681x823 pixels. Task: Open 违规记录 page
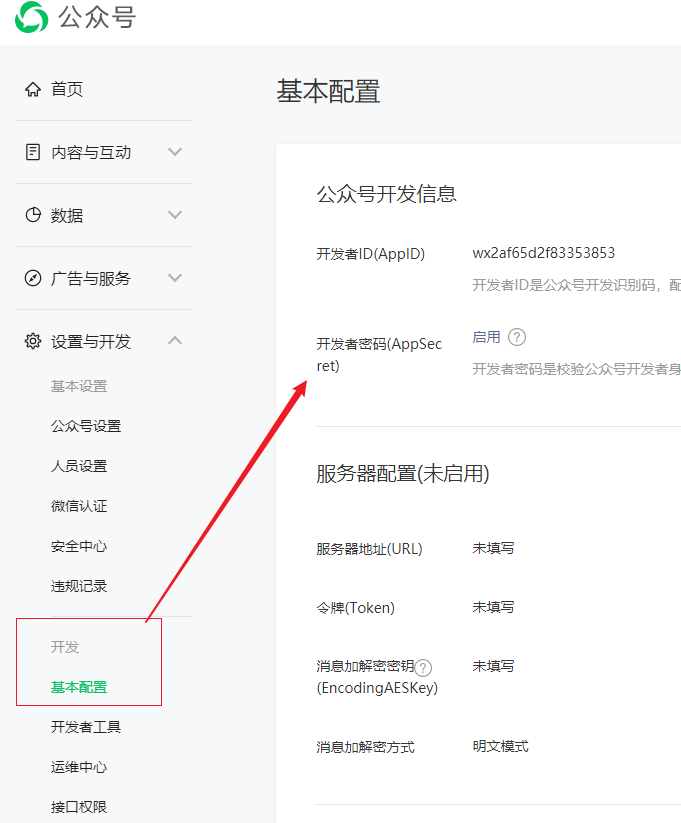pyautogui.click(x=79, y=586)
